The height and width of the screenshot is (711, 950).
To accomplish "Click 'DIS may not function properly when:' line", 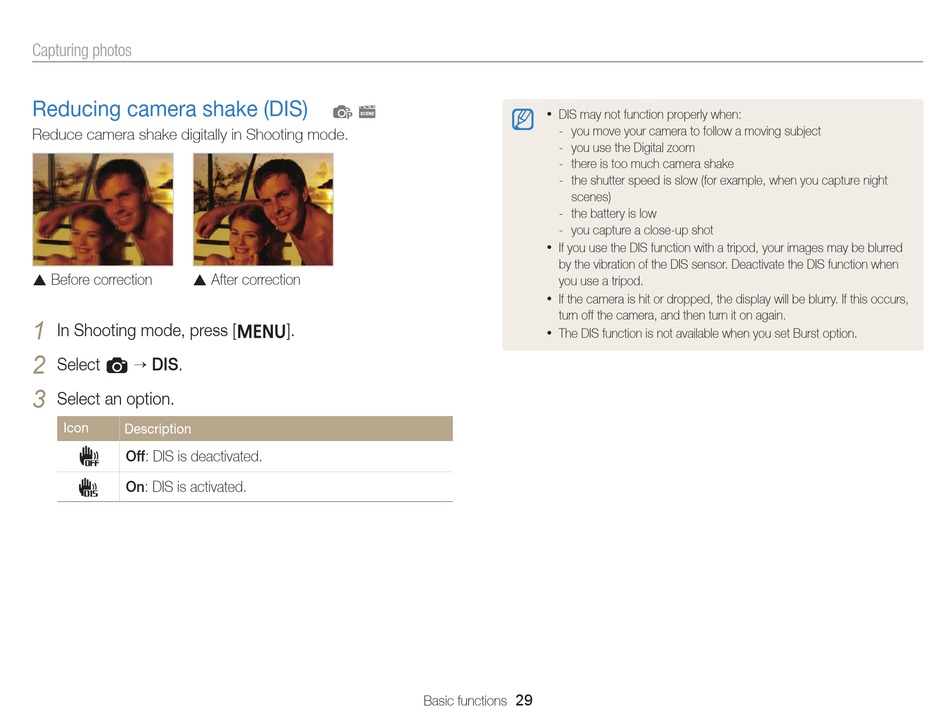I will [x=649, y=114].
